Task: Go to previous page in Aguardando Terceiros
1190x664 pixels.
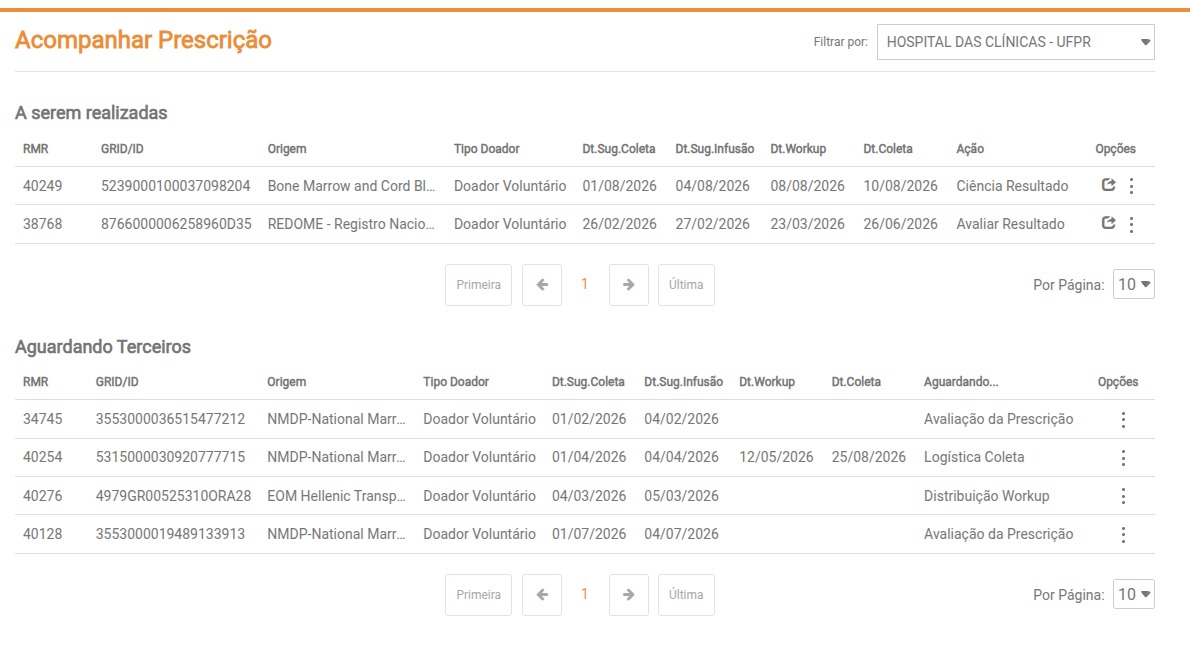Action: pos(542,595)
